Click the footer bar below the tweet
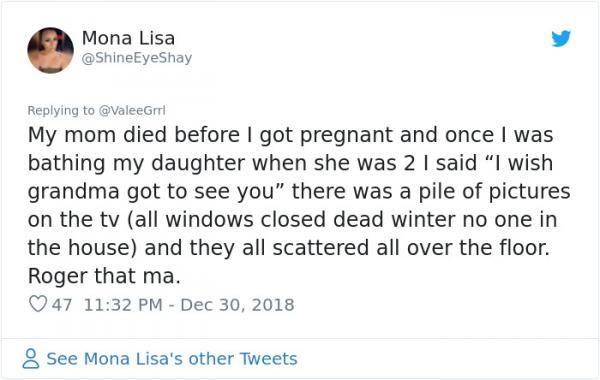The image size is (600, 380). (x=300, y=359)
